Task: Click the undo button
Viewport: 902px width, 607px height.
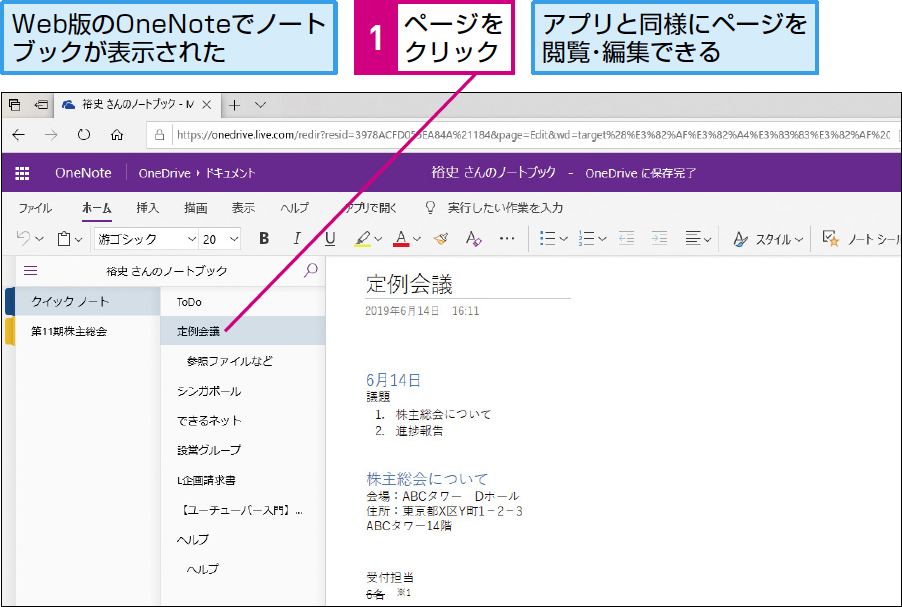Action: coord(23,238)
